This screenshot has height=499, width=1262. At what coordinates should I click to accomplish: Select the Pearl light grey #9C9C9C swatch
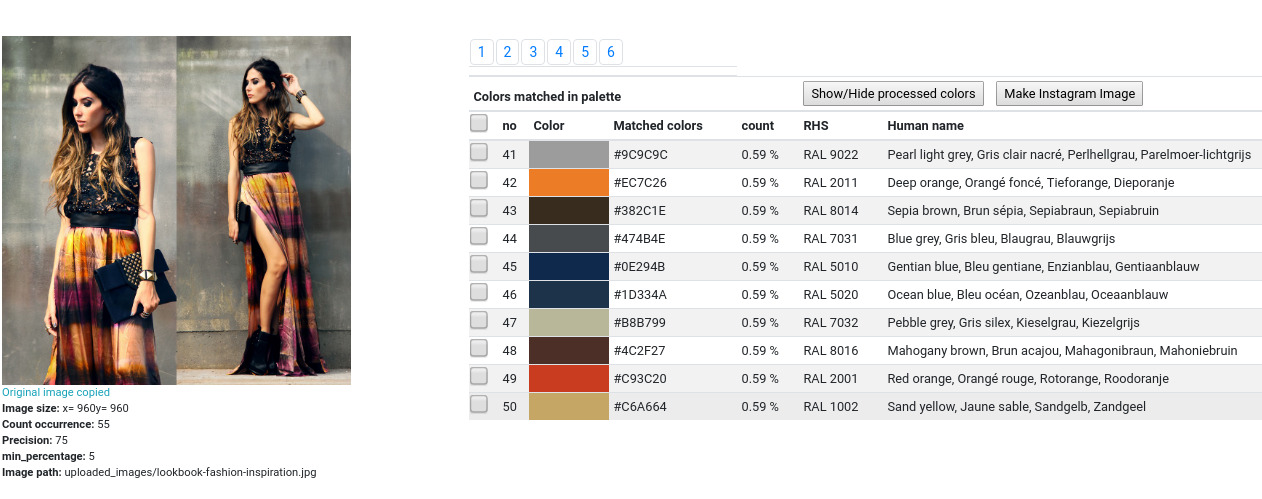pyautogui.click(x=568, y=155)
